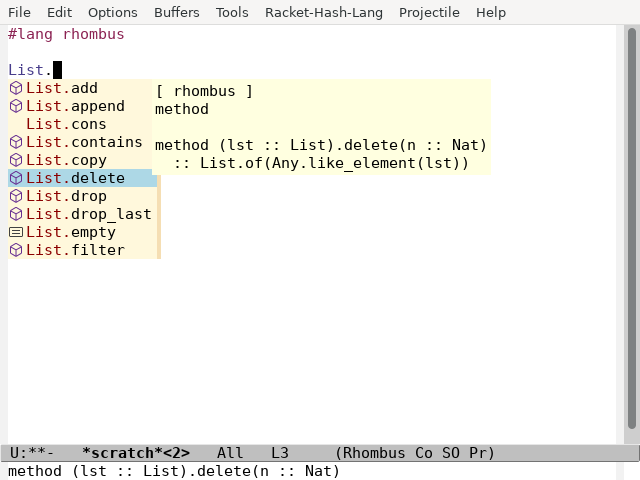
Task: Click the echo area method signature
Action: [x=174, y=471]
